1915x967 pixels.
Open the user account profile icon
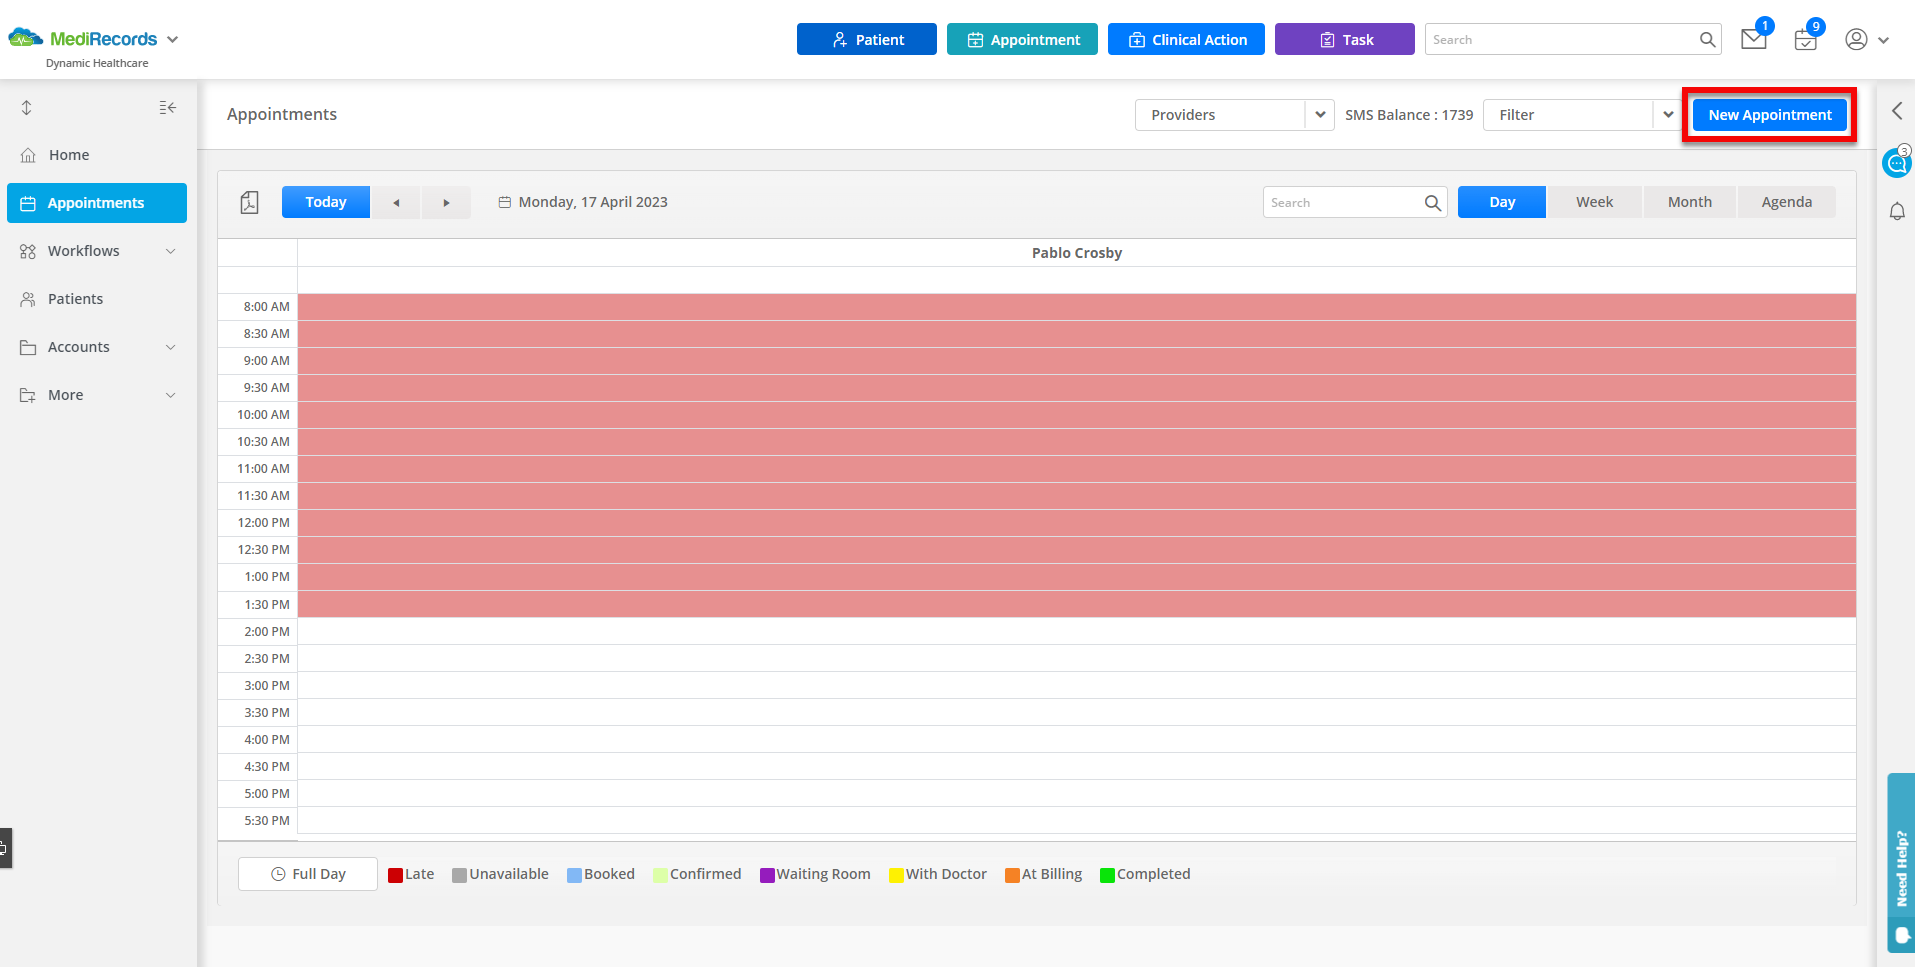click(1856, 40)
